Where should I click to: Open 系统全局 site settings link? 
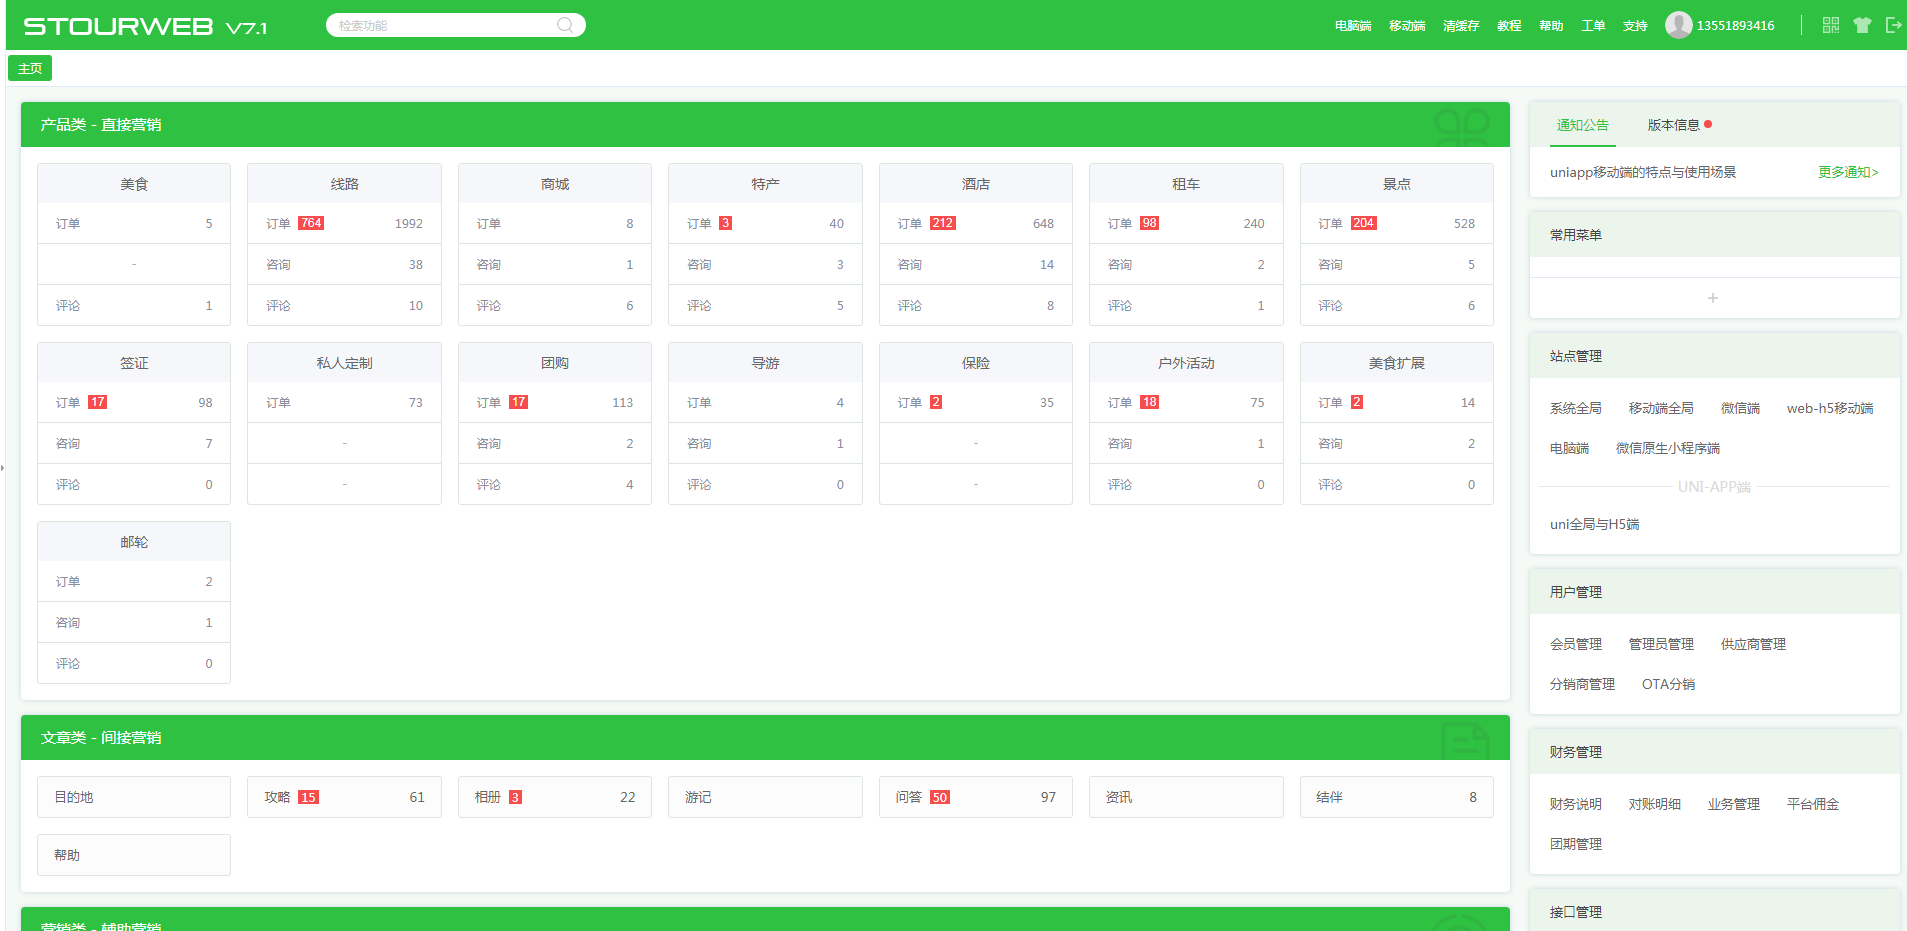click(x=1575, y=408)
